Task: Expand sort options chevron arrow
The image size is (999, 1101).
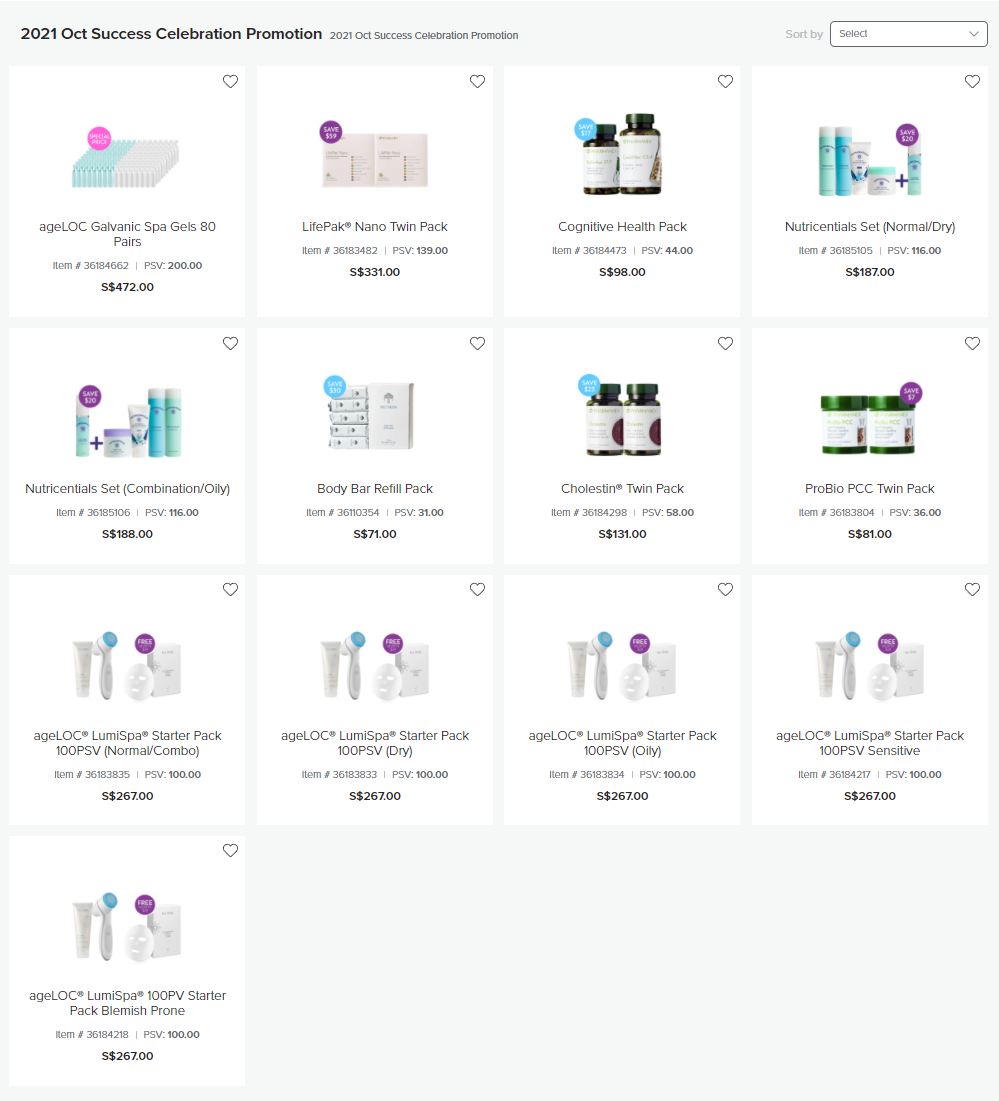Action: [974, 34]
